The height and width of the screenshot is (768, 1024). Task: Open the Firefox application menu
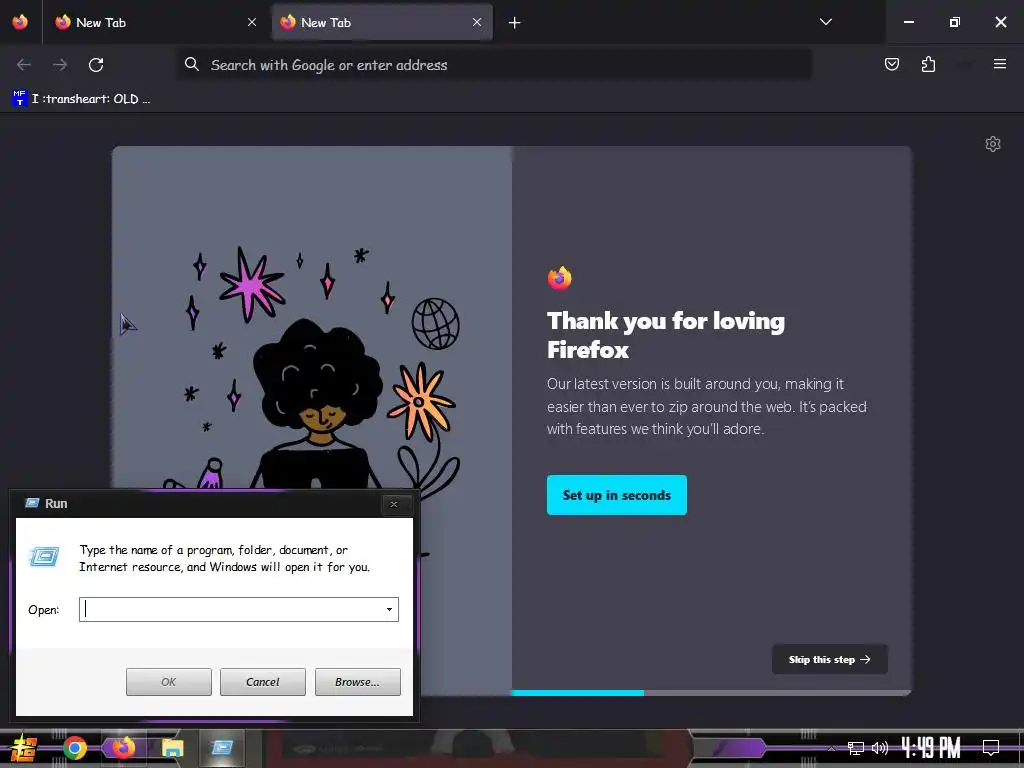[999, 64]
